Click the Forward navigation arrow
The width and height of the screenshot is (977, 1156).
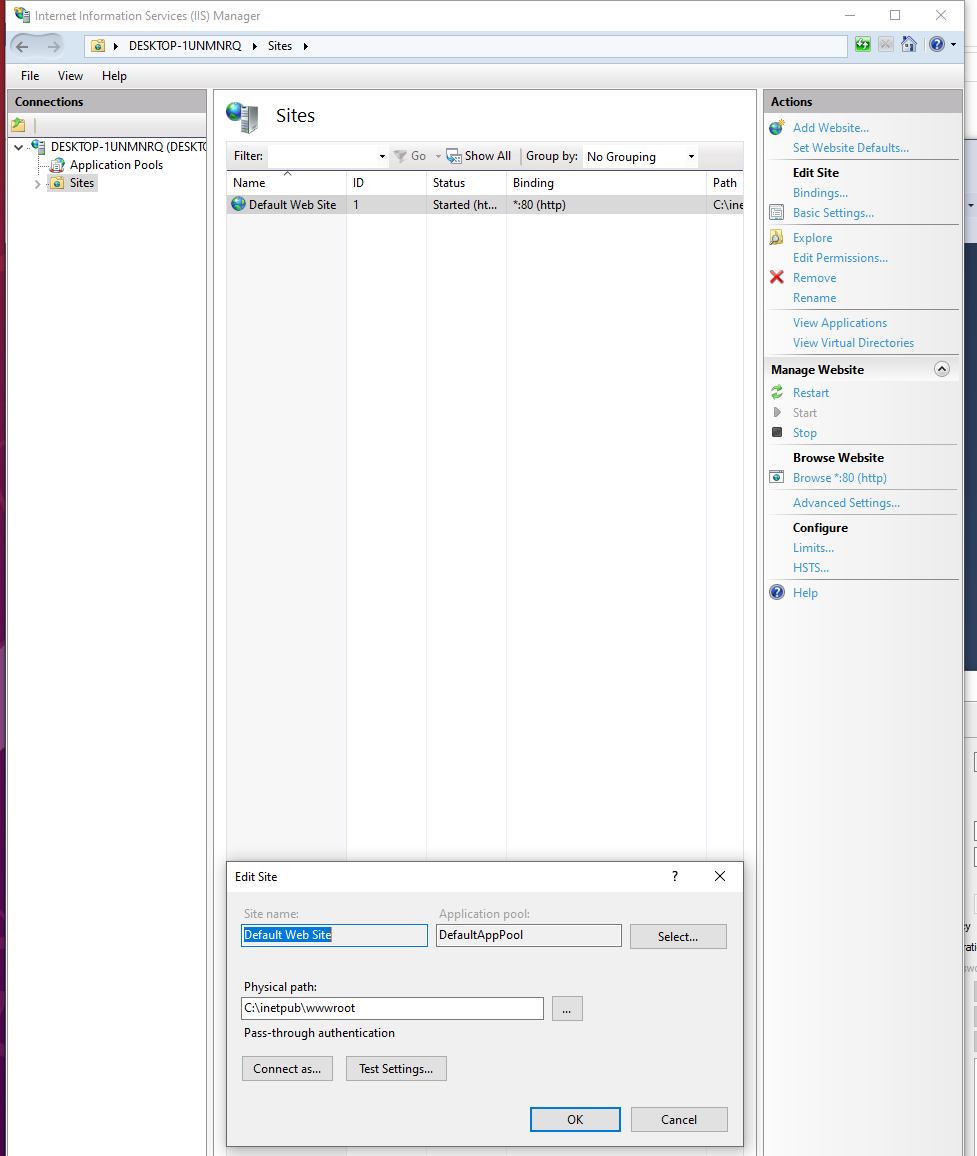(x=53, y=46)
